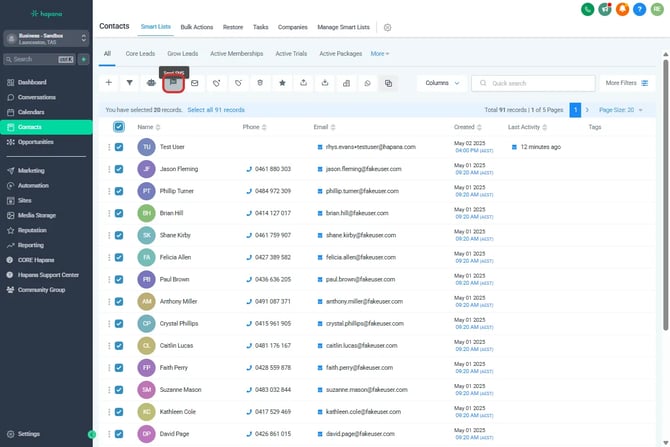670x447 pixels.
Task: Open the Columns dropdown
Action: coord(439,83)
